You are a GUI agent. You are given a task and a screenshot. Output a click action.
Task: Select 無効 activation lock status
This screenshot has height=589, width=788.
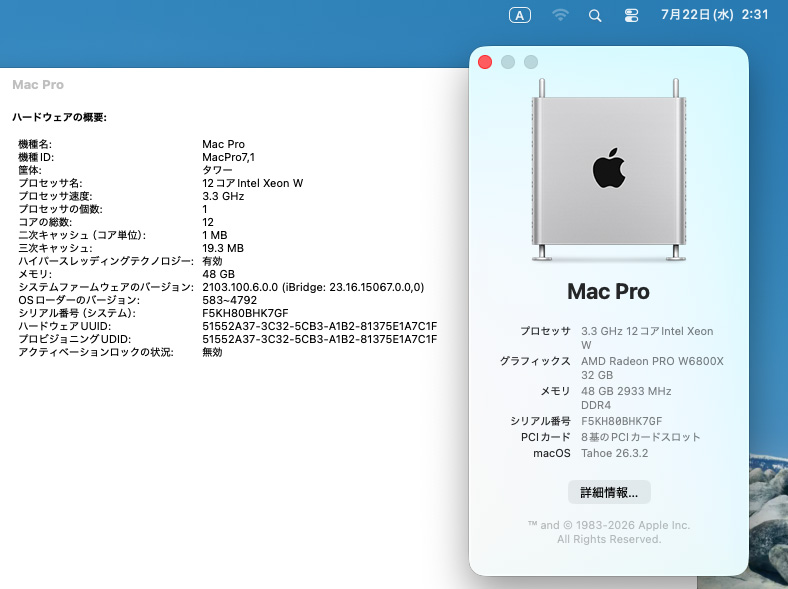pos(212,352)
